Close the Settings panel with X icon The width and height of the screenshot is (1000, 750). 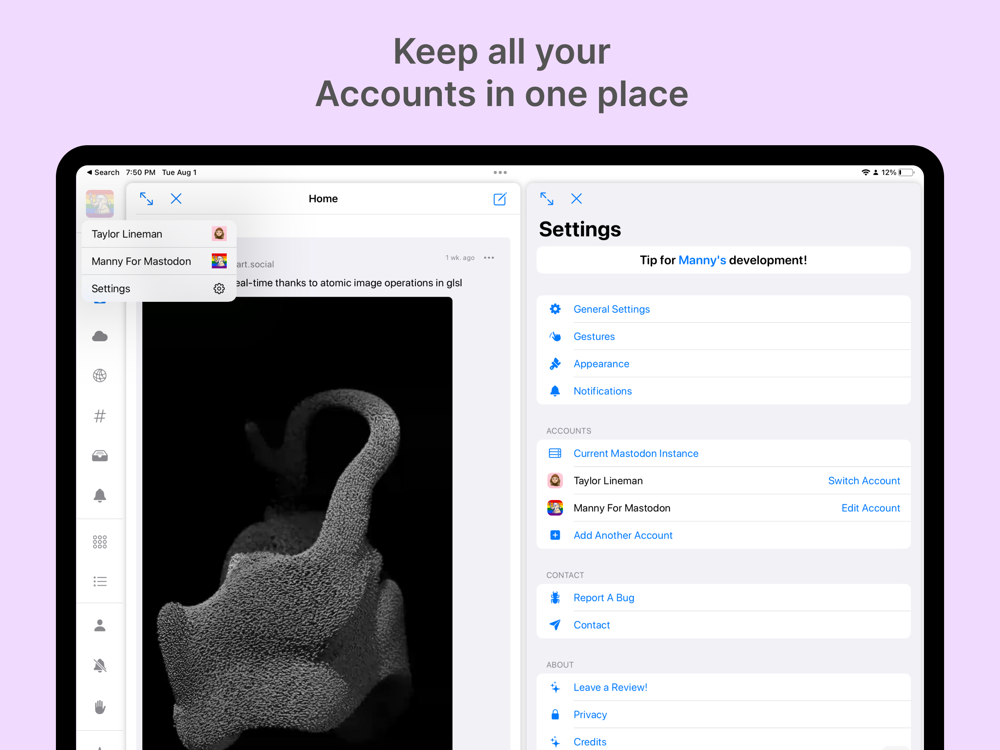tap(577, 199)
